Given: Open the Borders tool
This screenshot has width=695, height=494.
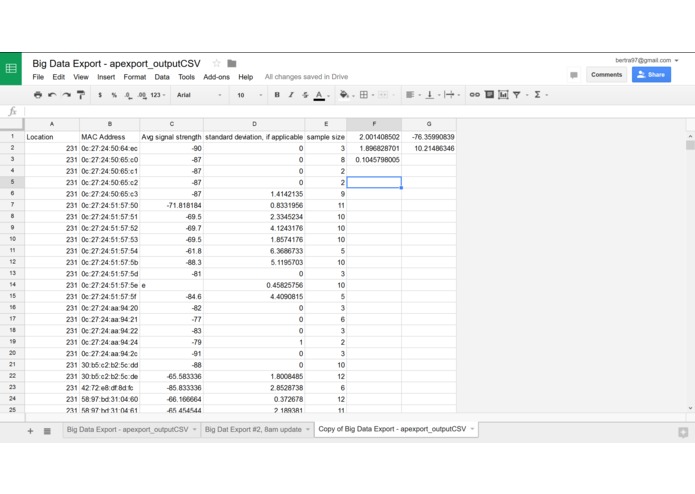Looking at the screenshot, I should (x=364, y=95).
